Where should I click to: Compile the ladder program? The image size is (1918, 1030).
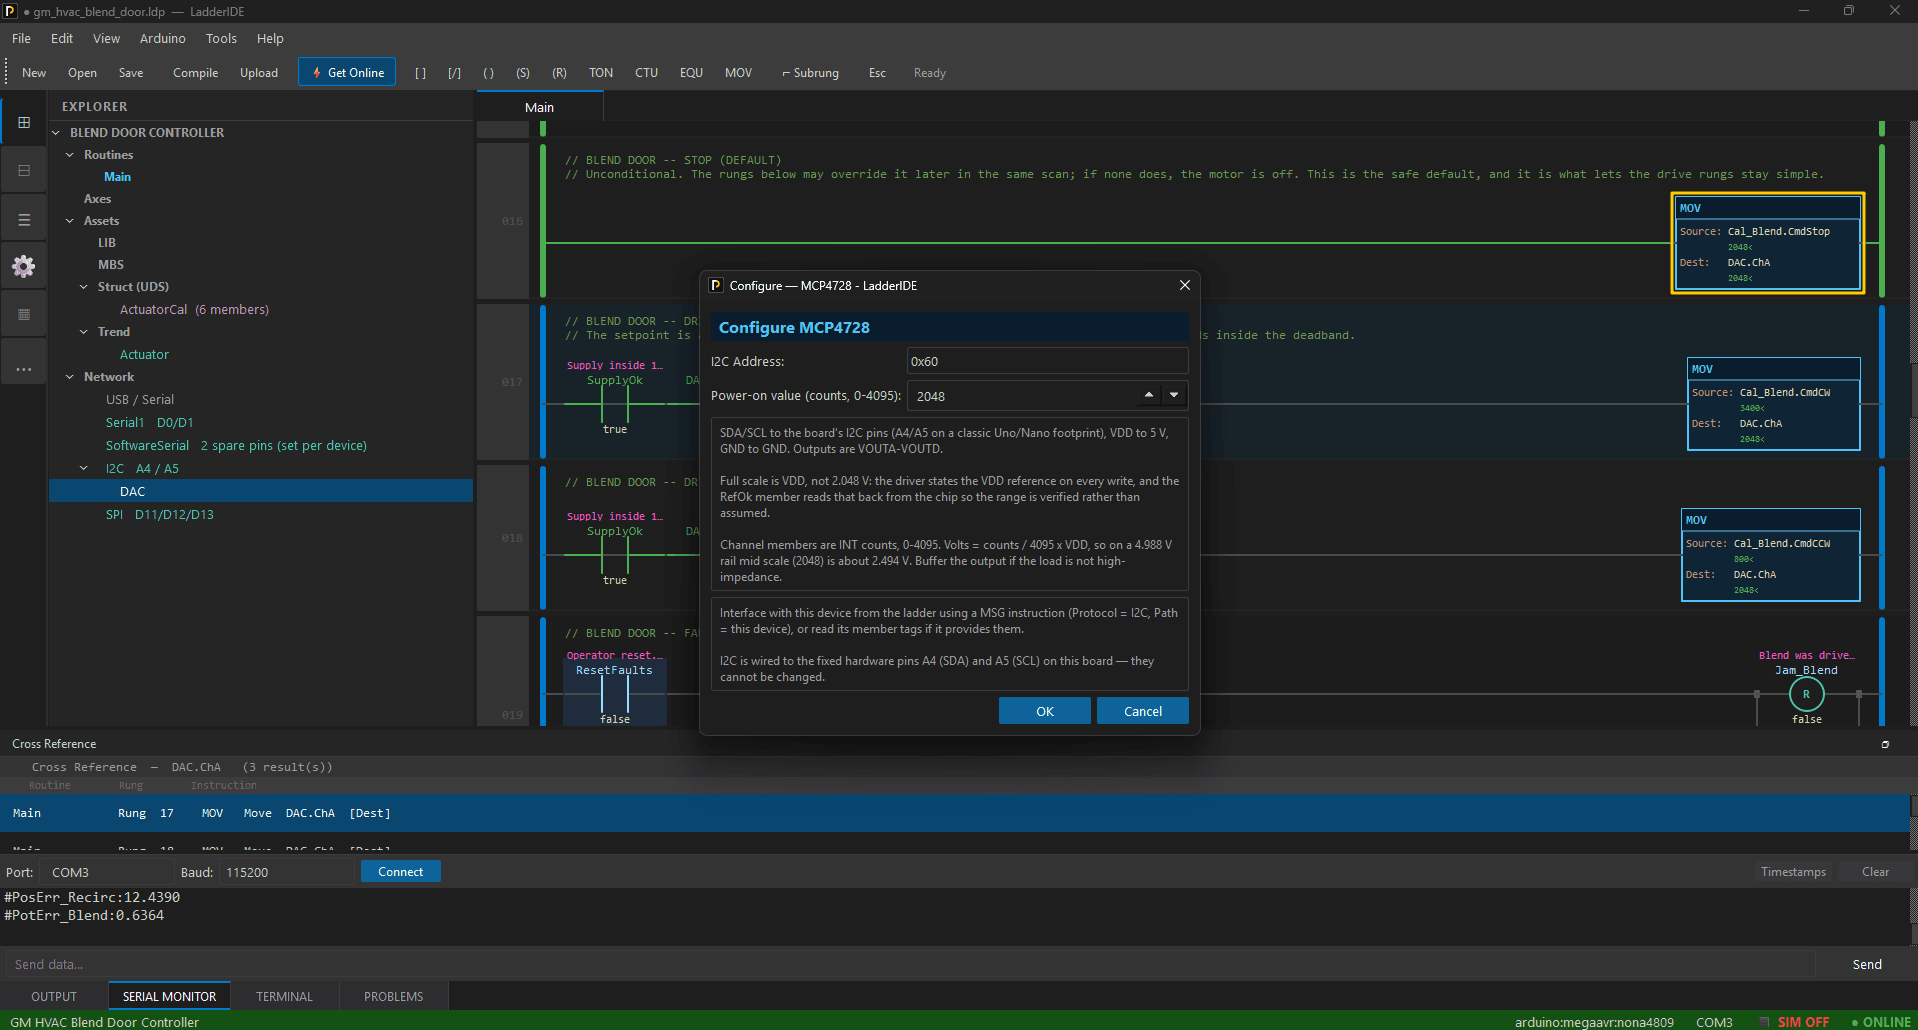click(195, 73)
